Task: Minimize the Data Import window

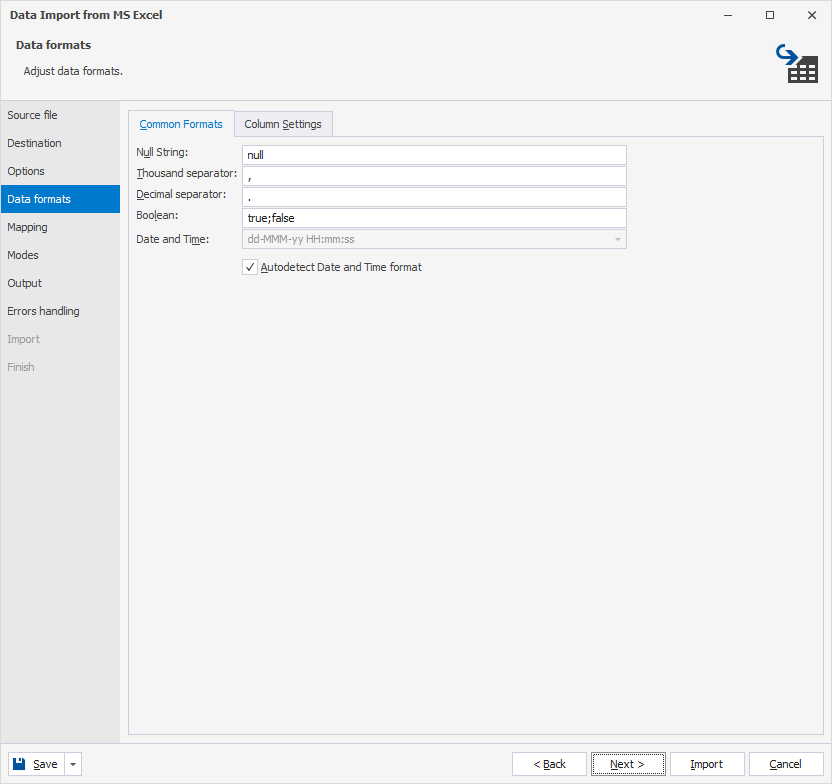Action: pyautogui.click(x=728, y=15)
